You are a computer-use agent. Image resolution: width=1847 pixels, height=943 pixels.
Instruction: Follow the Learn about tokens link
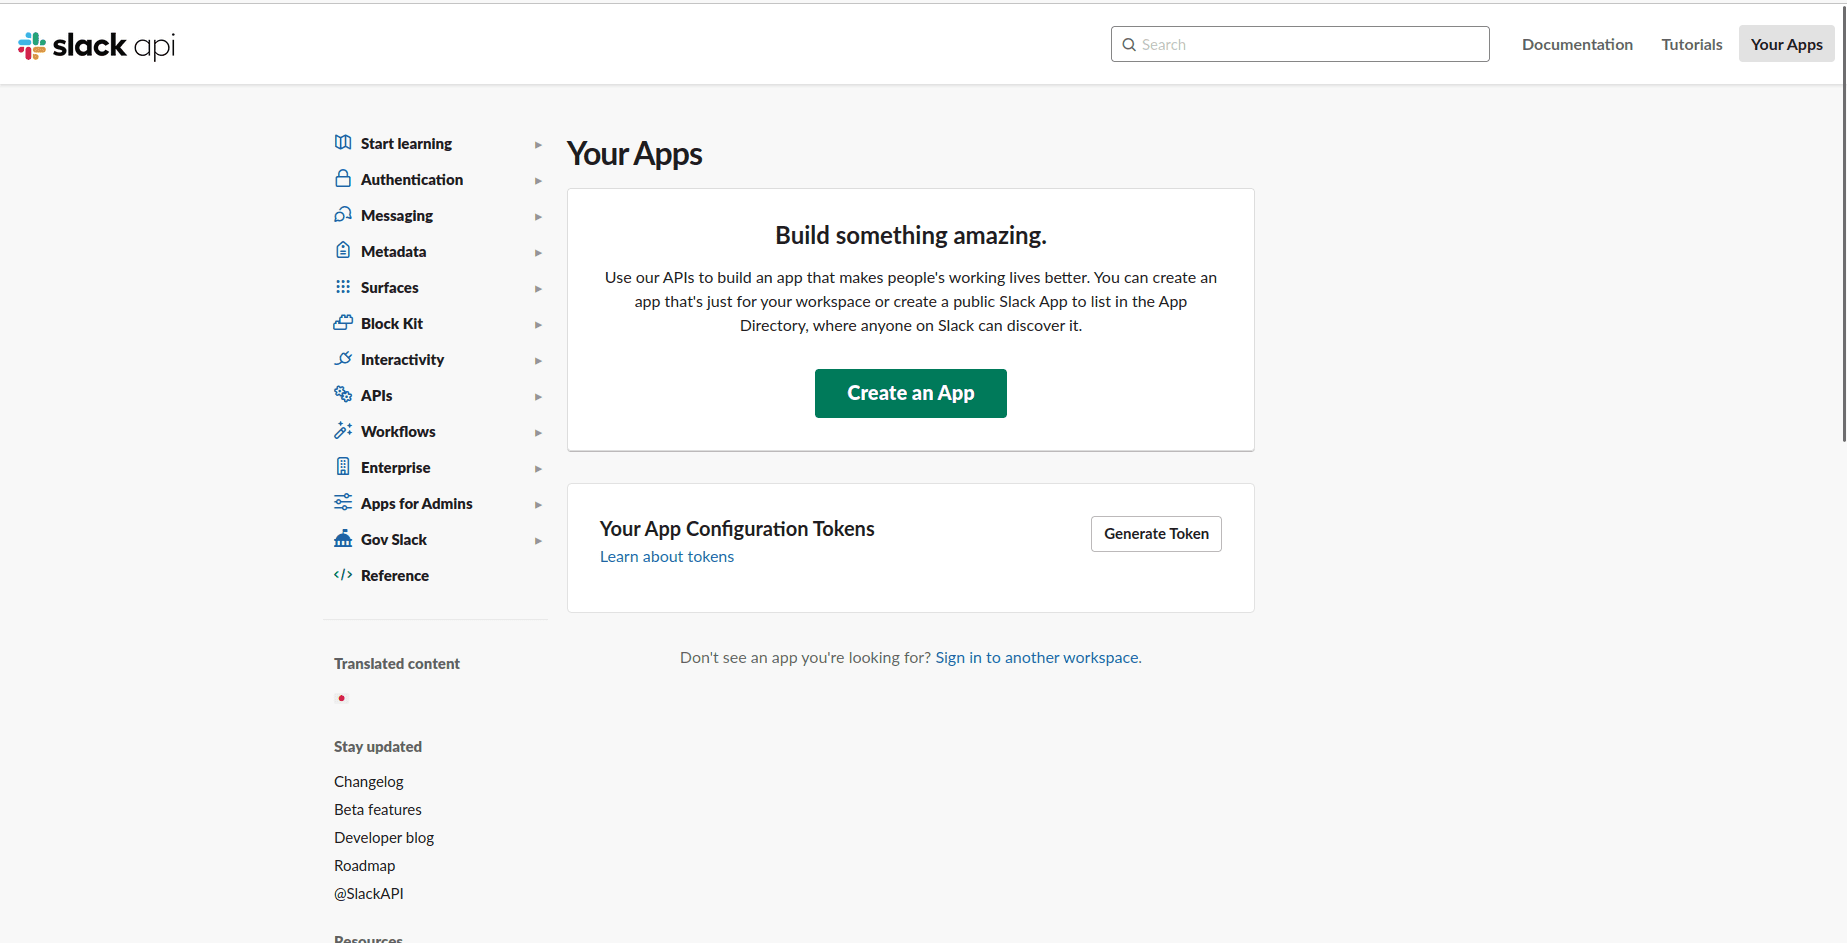667,557
